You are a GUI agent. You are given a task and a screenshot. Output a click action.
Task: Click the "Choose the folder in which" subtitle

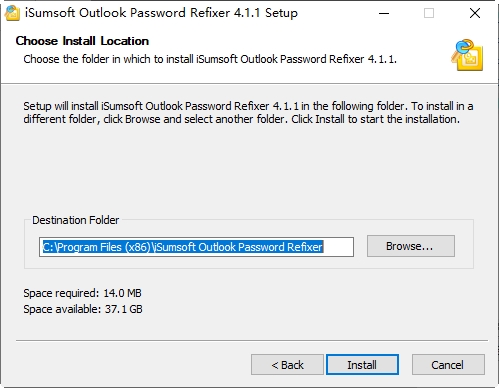(x=210, y=59)
